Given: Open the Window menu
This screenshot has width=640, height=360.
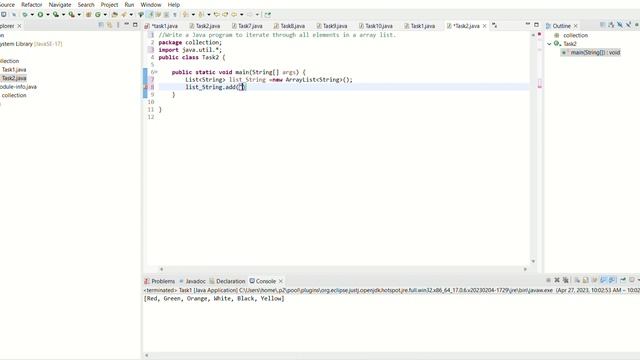Looking at the screenshot, I should click(x=151, y=4).
